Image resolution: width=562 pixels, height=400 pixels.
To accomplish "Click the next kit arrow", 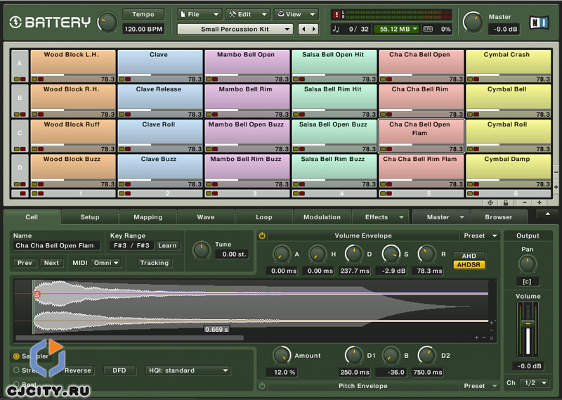I will tap(314, 29).
